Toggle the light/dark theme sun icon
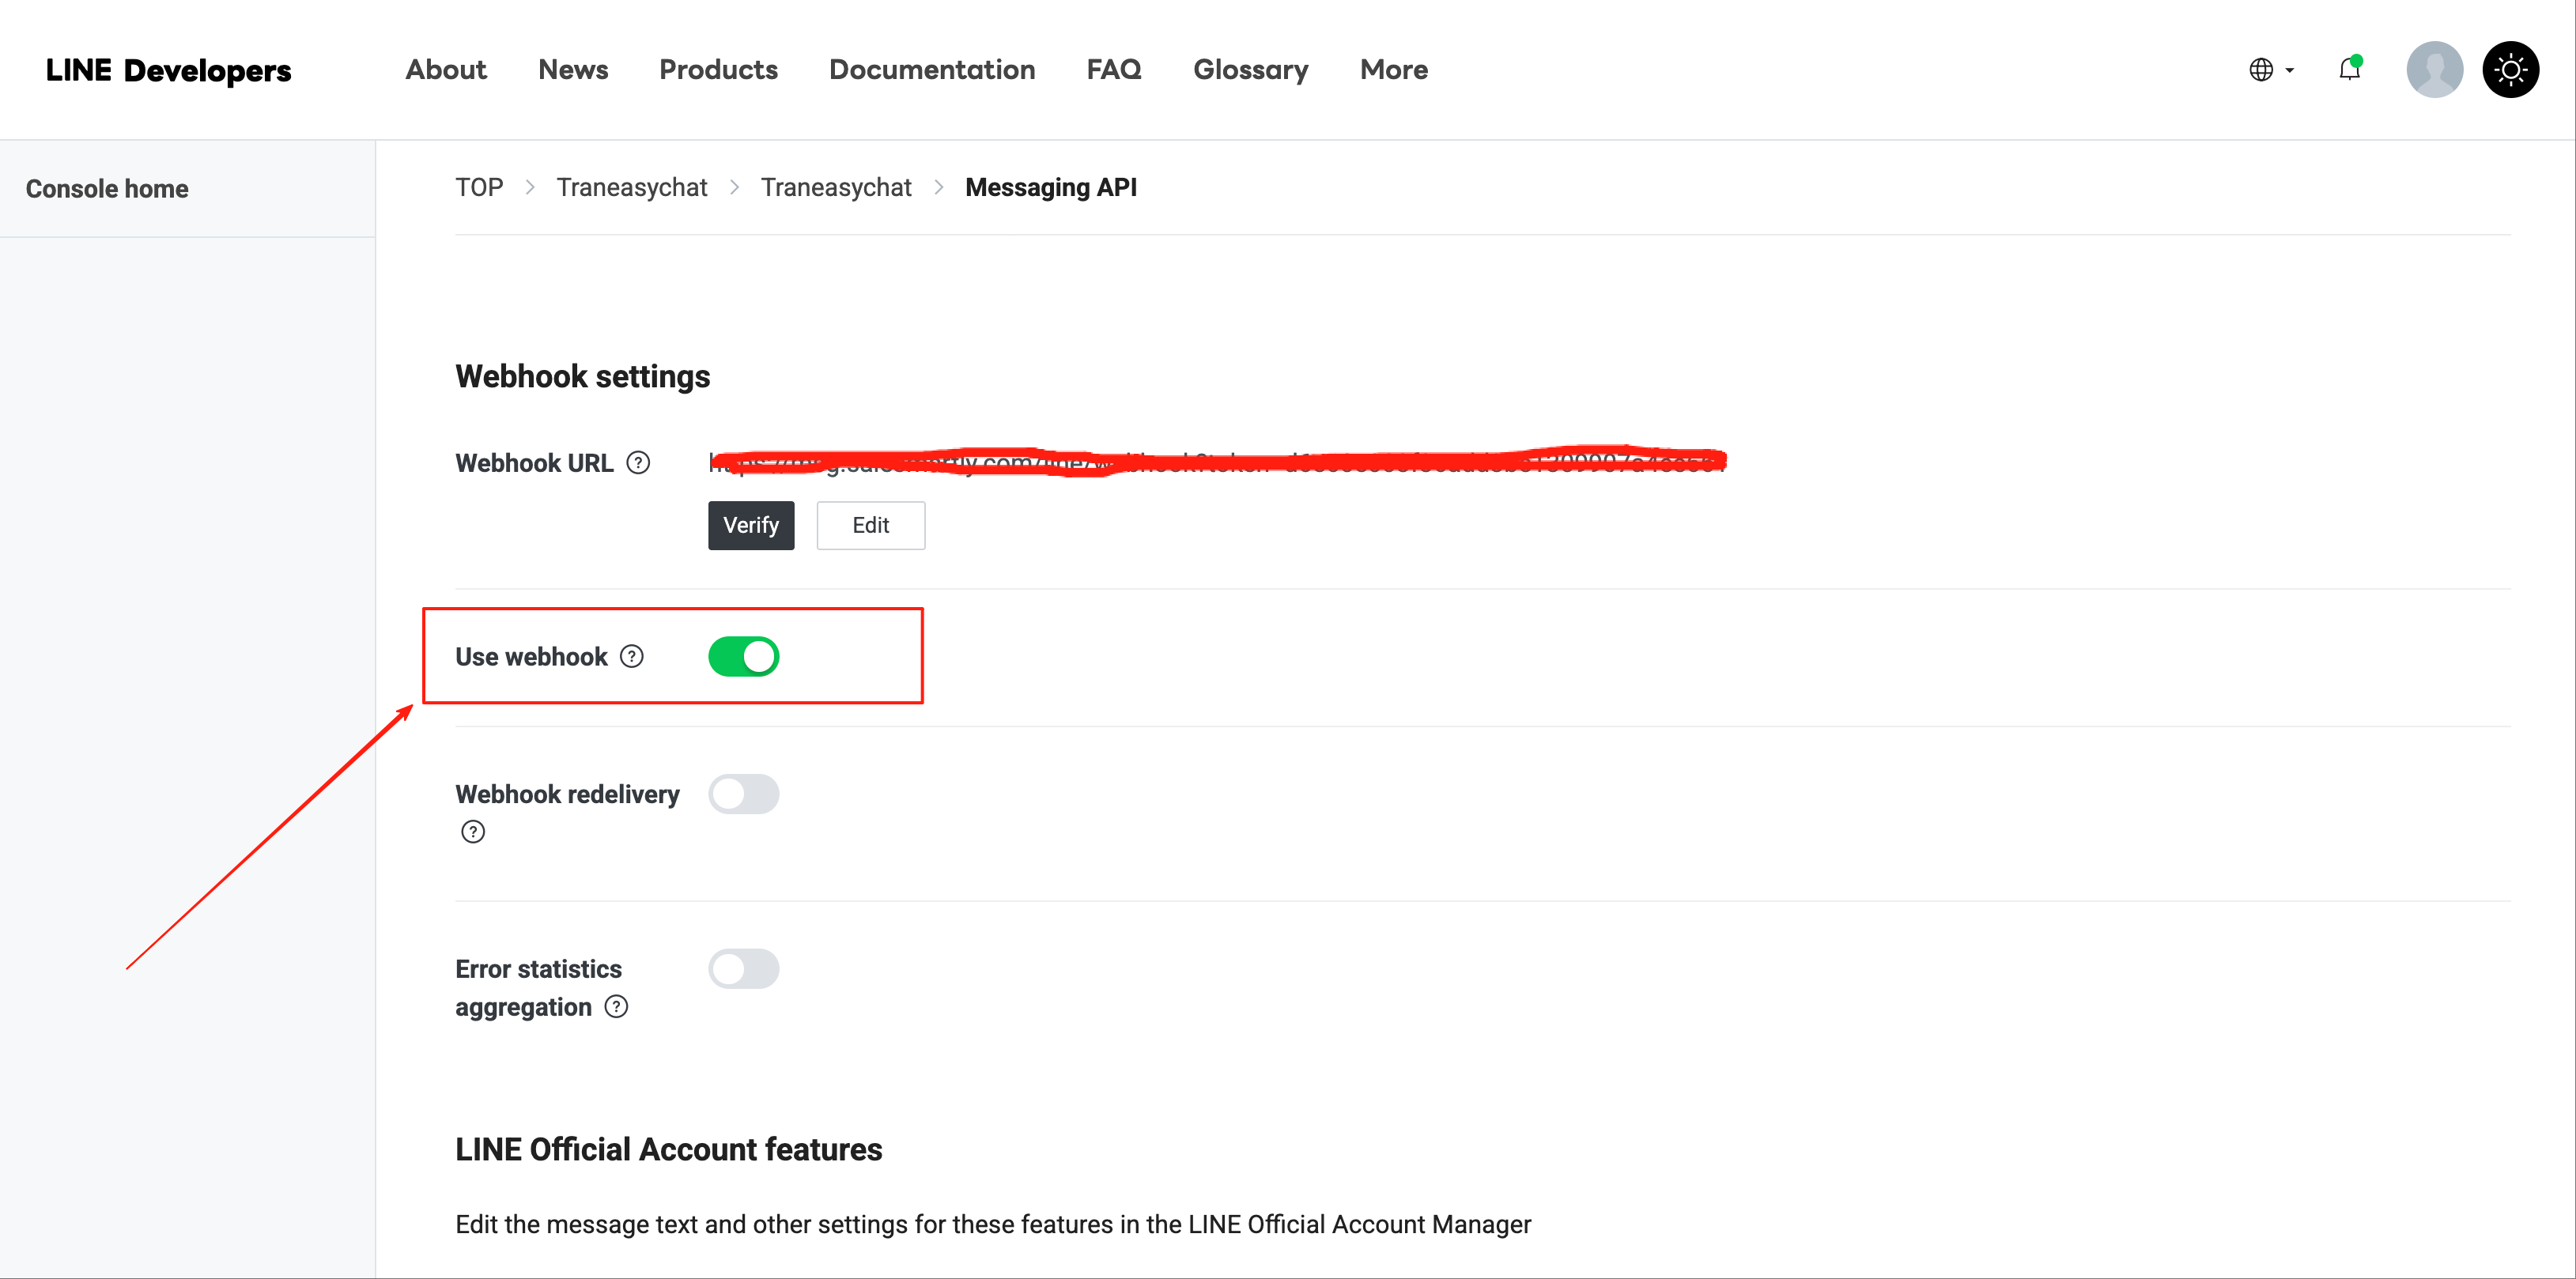Image resolution: width=2576 pixels, height=1279 pixels. (x=2510, y=70)
